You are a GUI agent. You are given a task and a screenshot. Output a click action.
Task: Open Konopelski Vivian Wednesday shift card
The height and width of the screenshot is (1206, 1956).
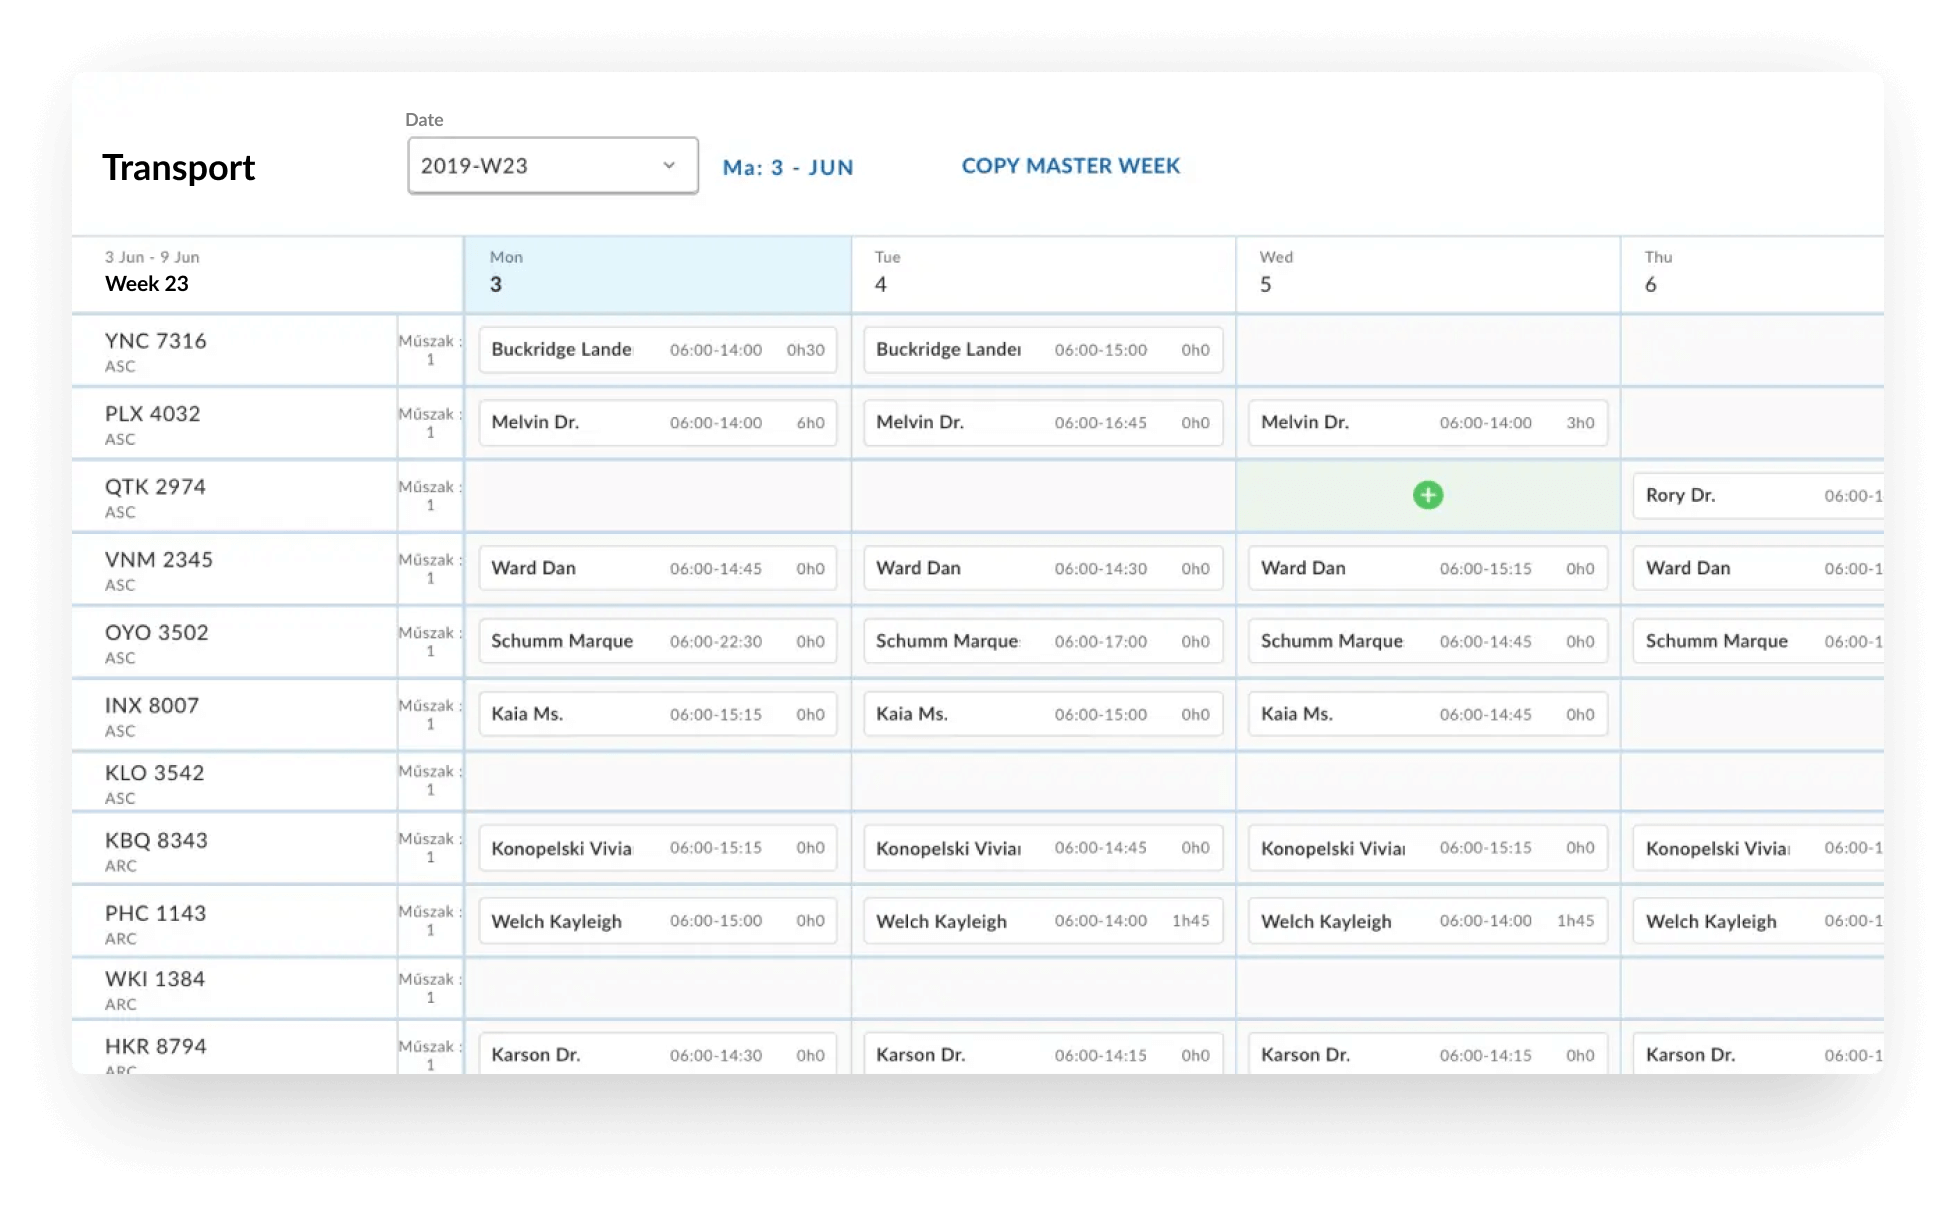point(1427,848)
